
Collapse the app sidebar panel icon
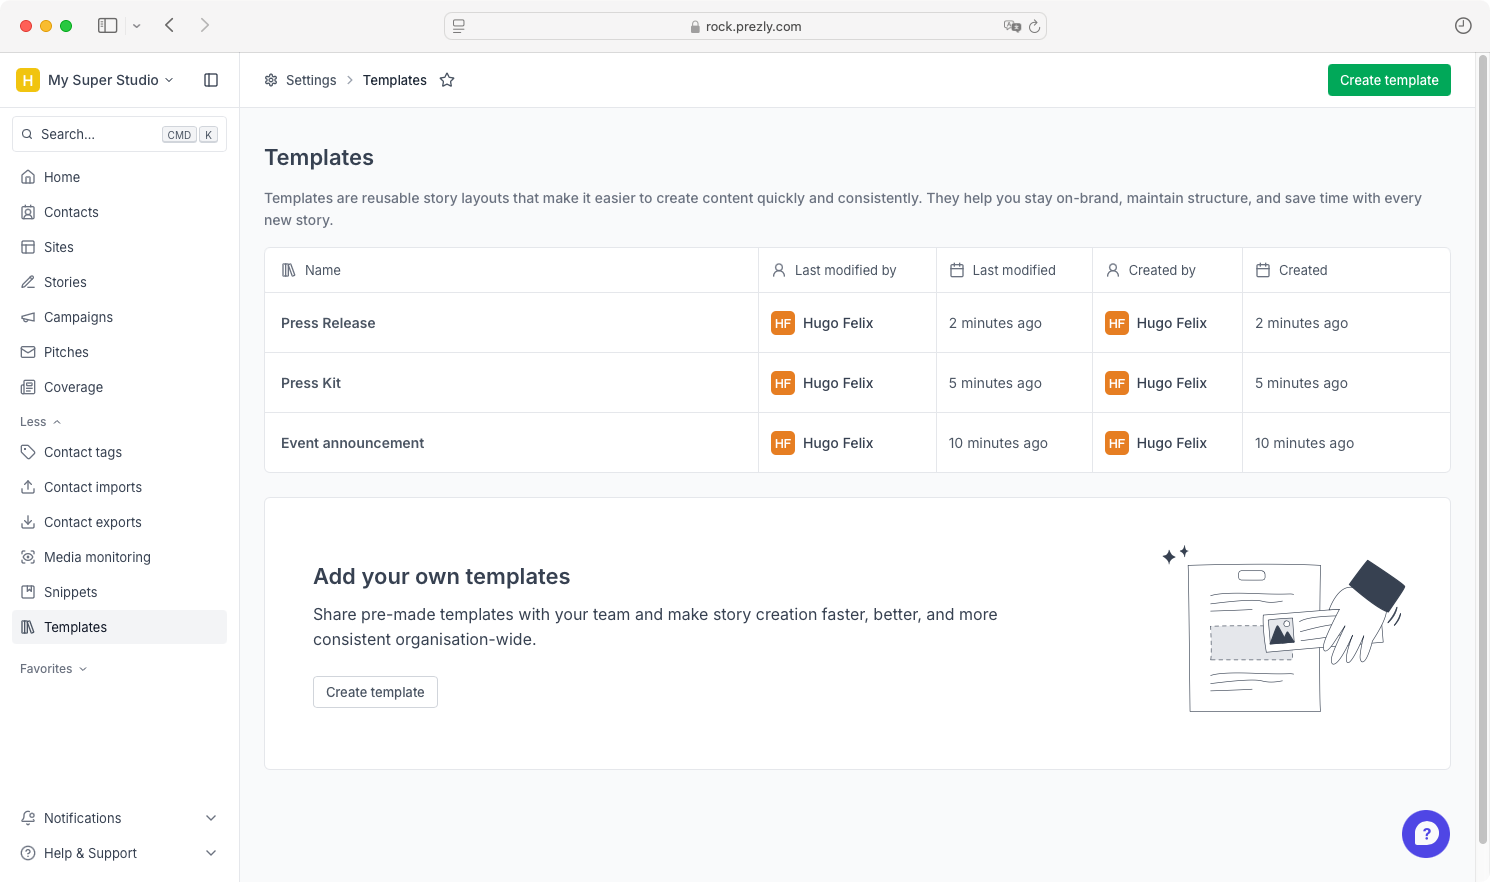coord(211,80)
